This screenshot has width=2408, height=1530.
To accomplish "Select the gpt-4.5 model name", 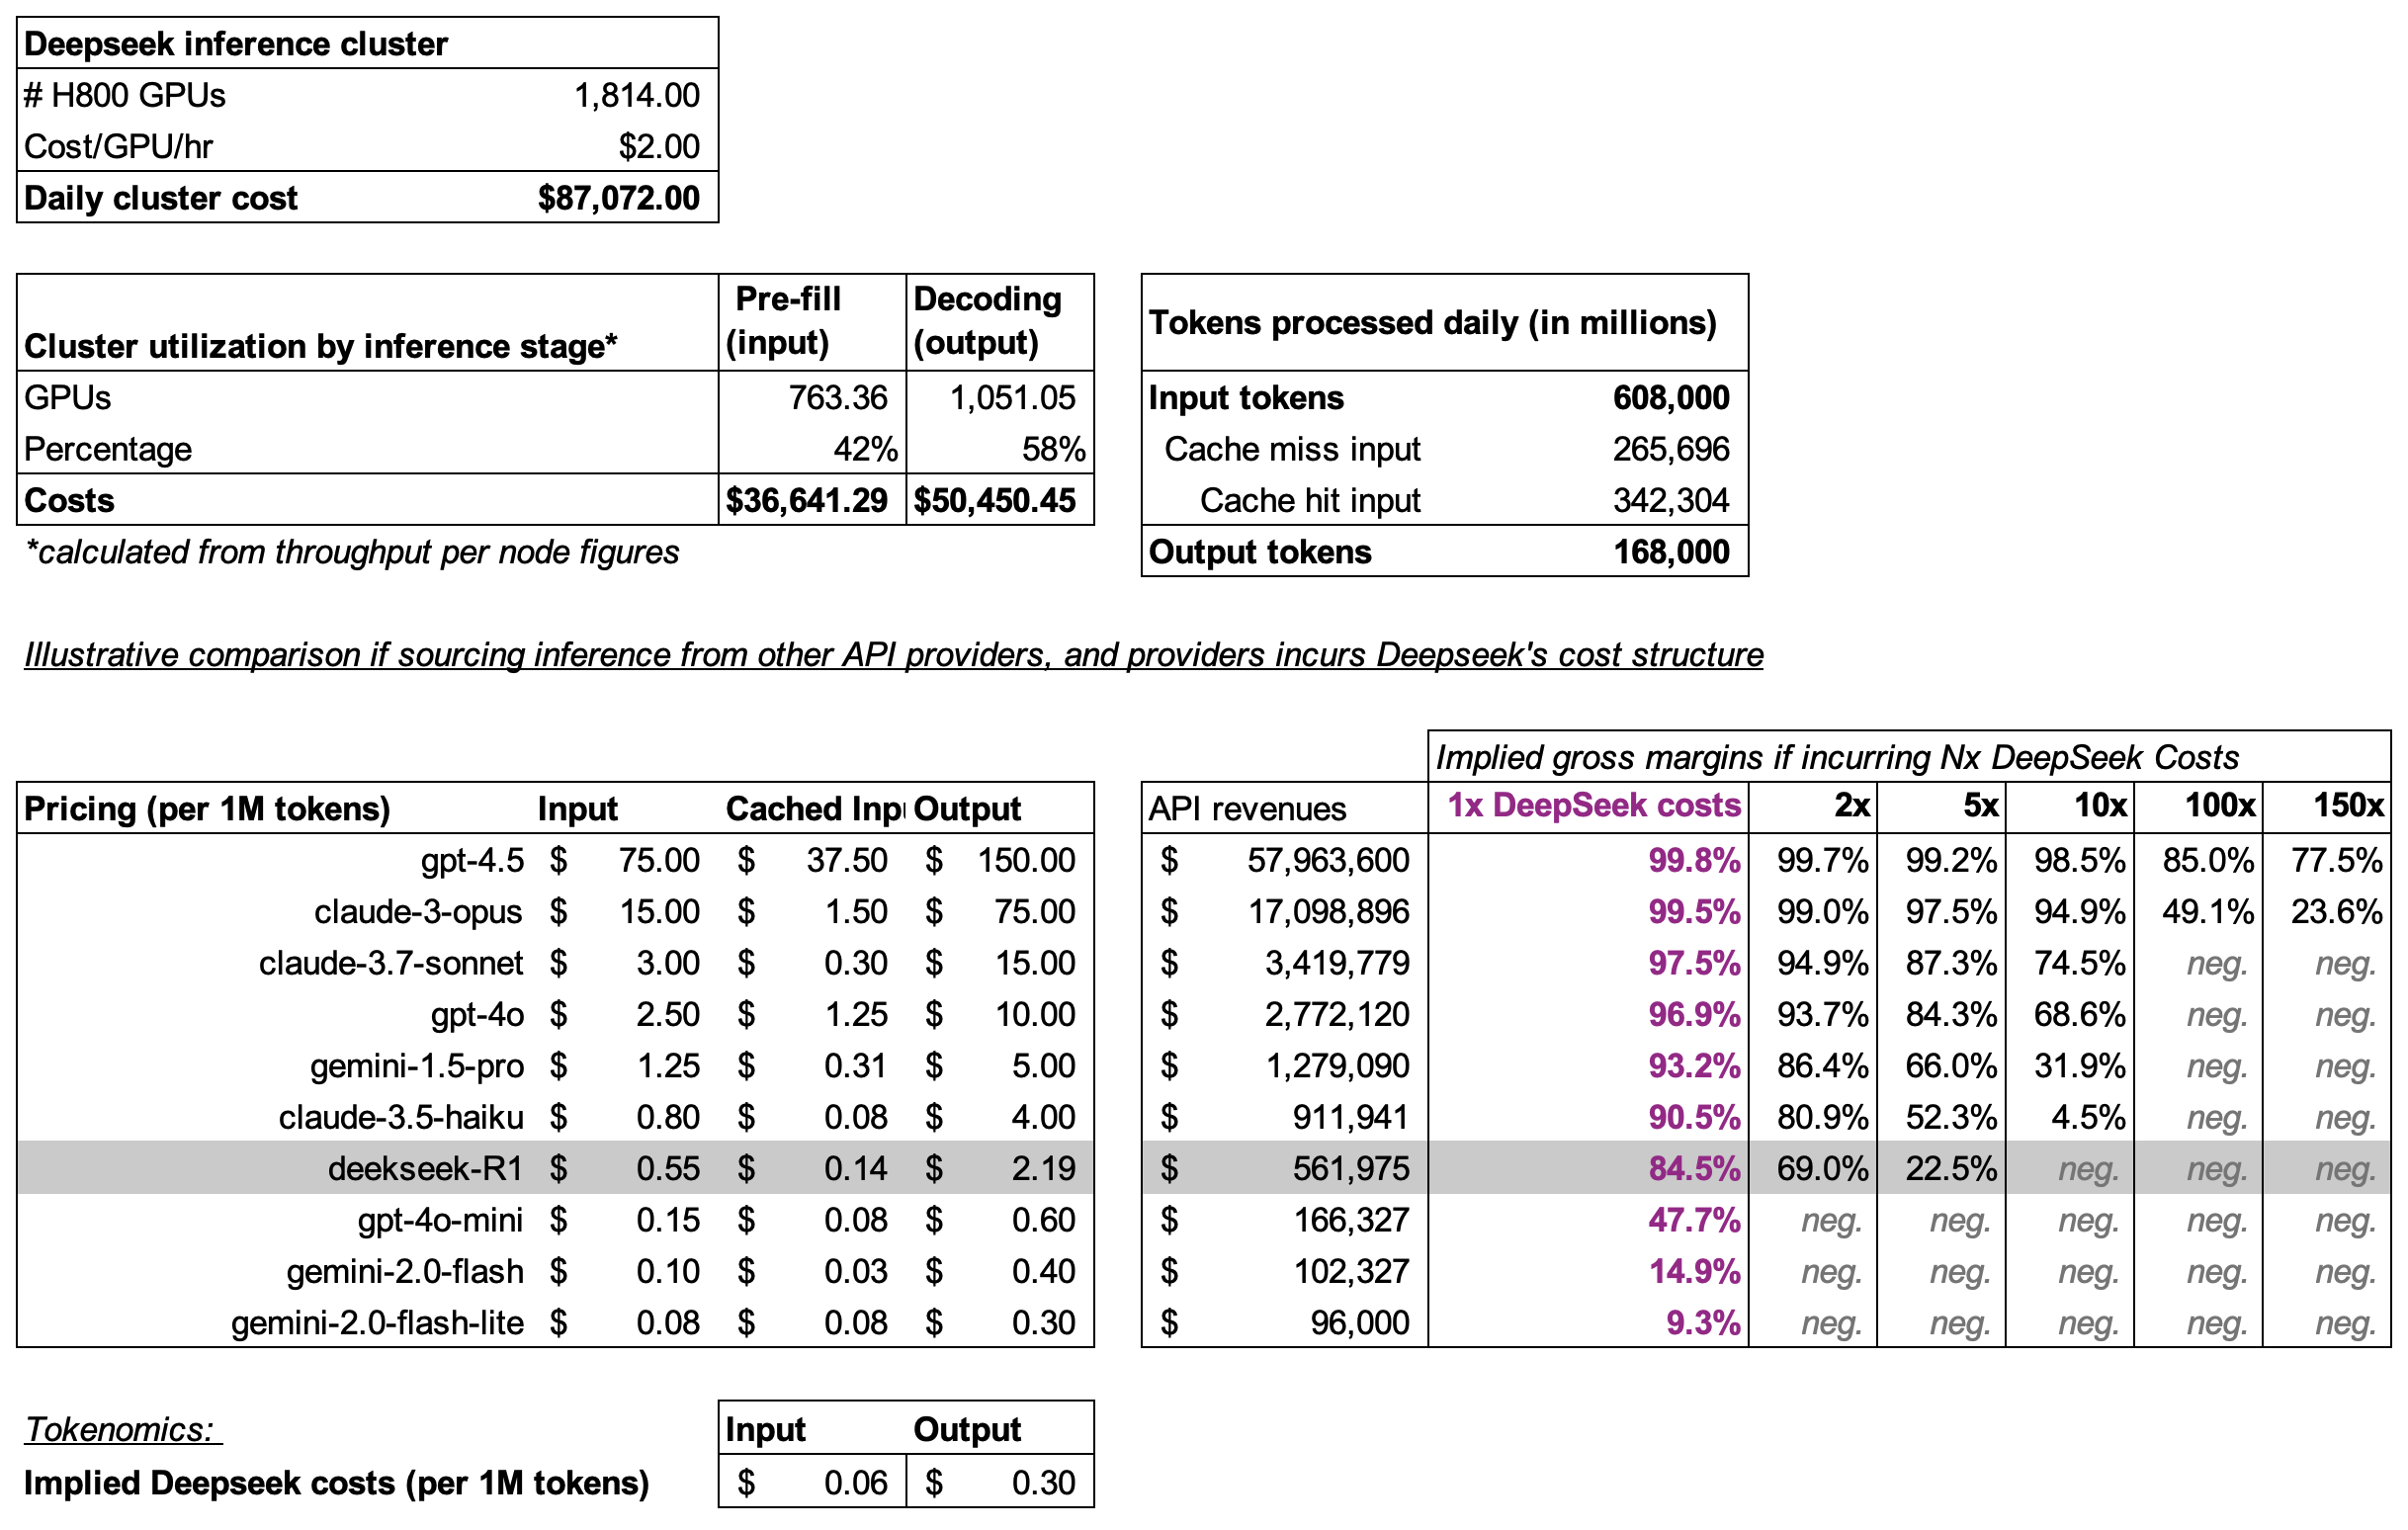I will click(x=472, y=860).
